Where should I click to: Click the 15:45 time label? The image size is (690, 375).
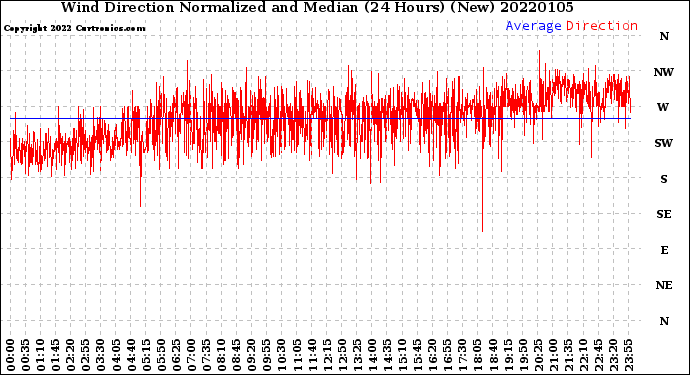[x=417, y=355]
